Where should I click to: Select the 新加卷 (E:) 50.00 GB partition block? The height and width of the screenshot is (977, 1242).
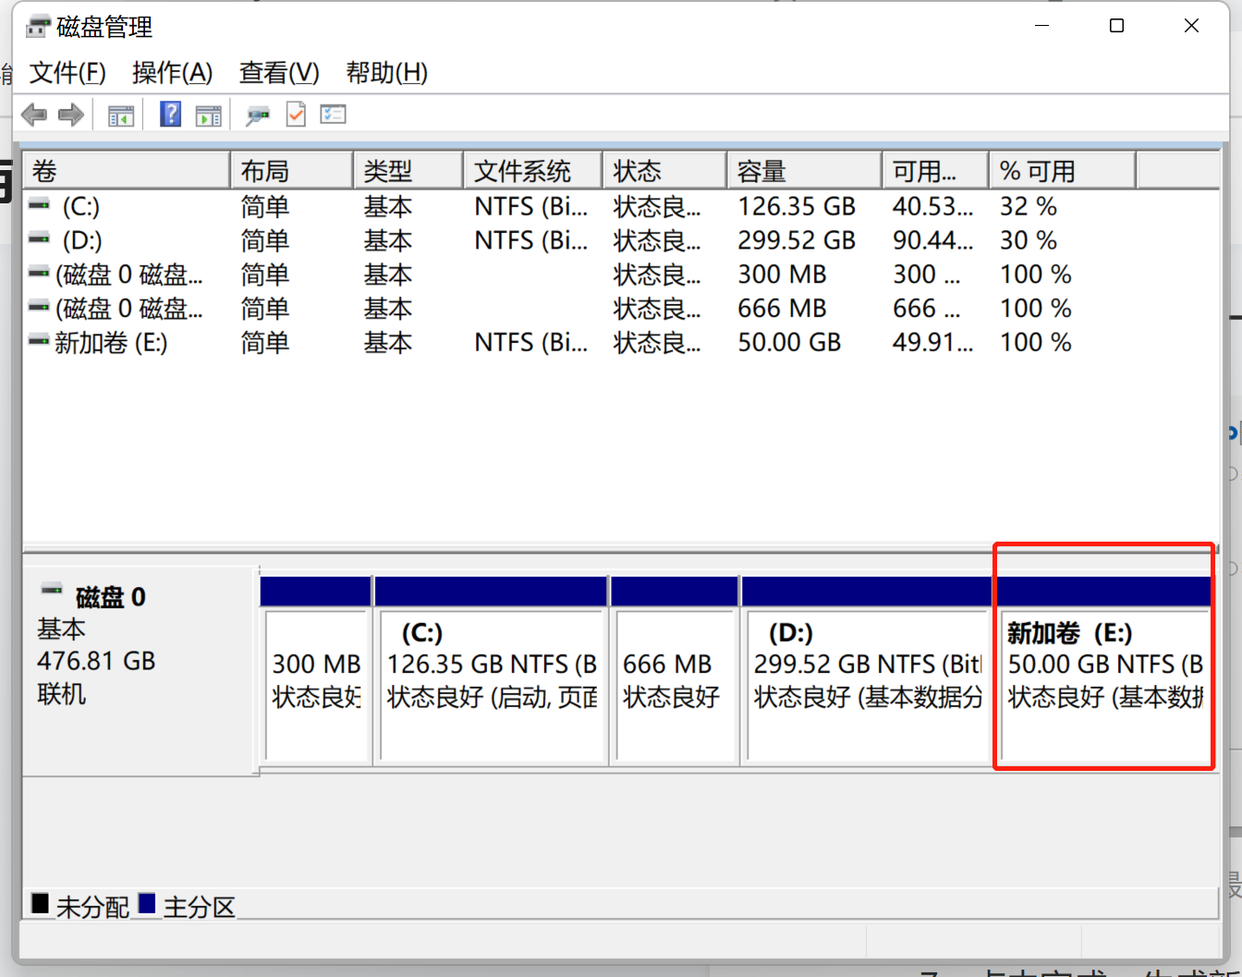1104,671
